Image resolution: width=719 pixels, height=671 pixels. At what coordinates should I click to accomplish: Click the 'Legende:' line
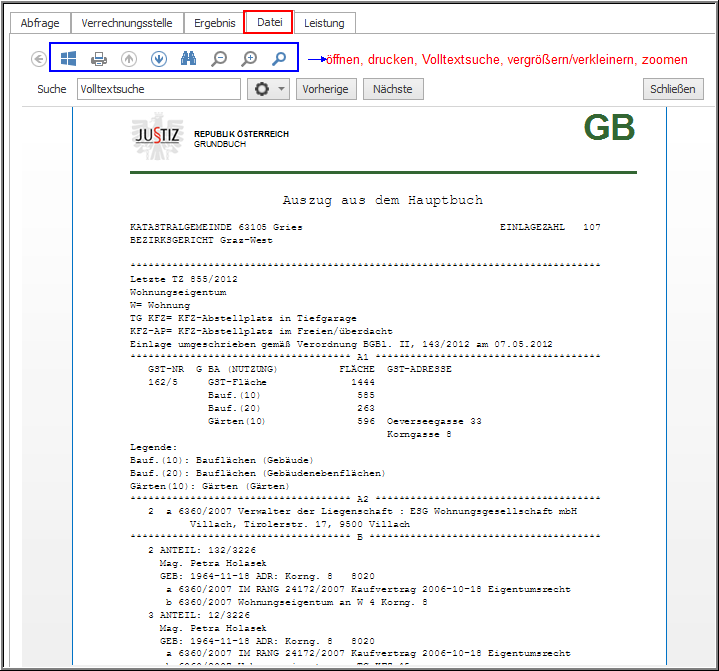click(154, 447)
